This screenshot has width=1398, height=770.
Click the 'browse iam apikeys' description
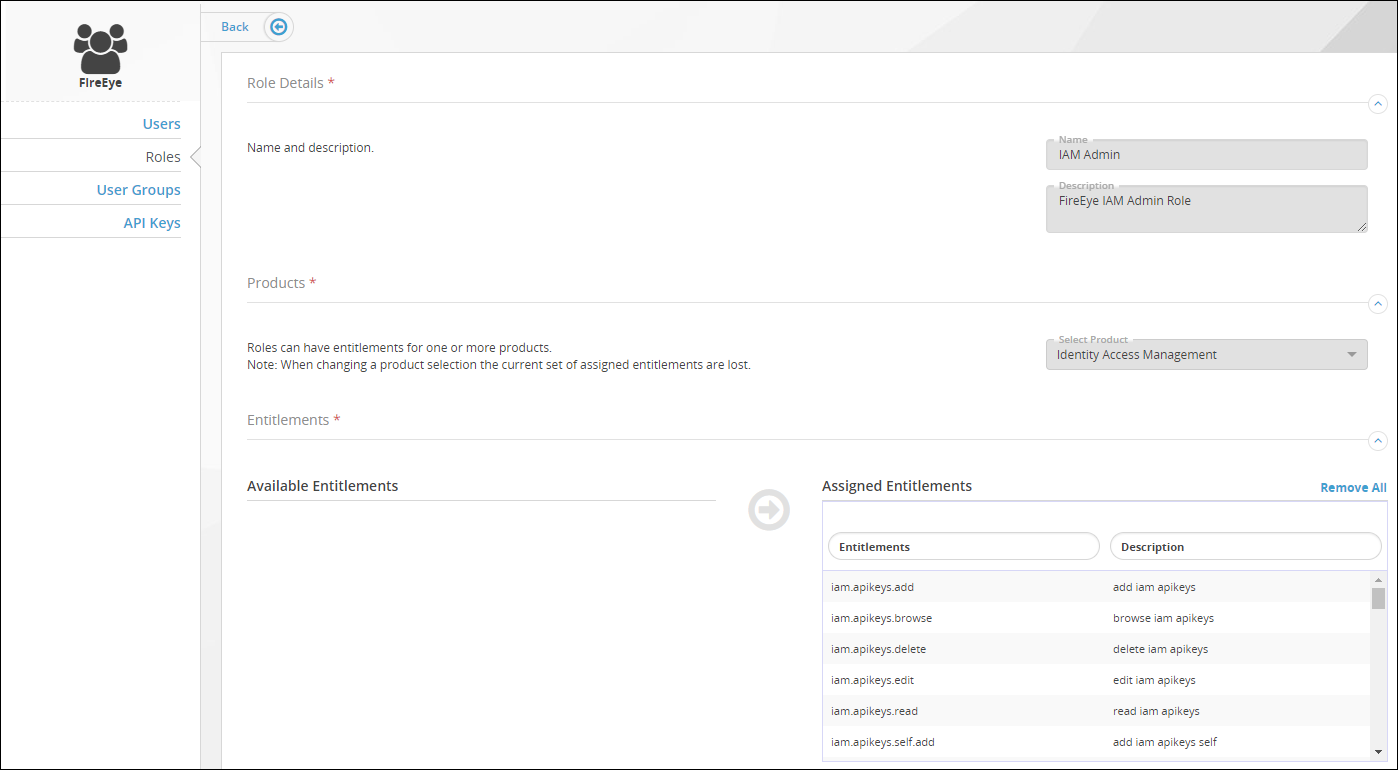(1163, 618)
